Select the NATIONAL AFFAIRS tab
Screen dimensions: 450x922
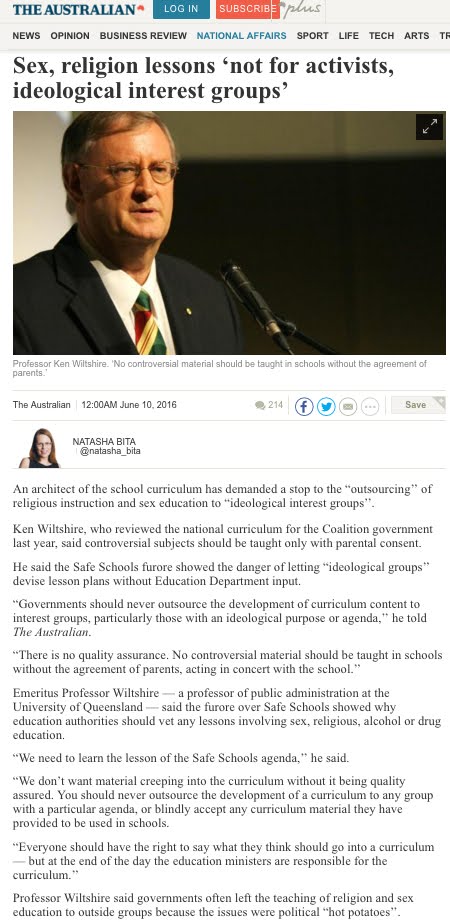[242, 36]
